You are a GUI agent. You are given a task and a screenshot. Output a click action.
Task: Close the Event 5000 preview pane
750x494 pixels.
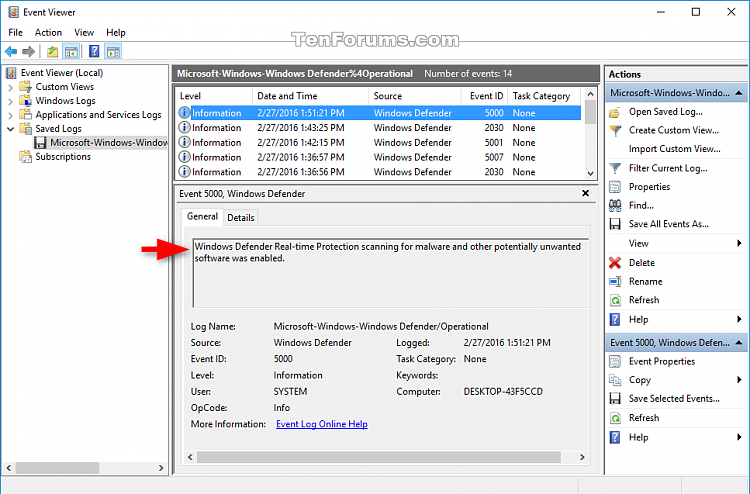pos(585,193)
